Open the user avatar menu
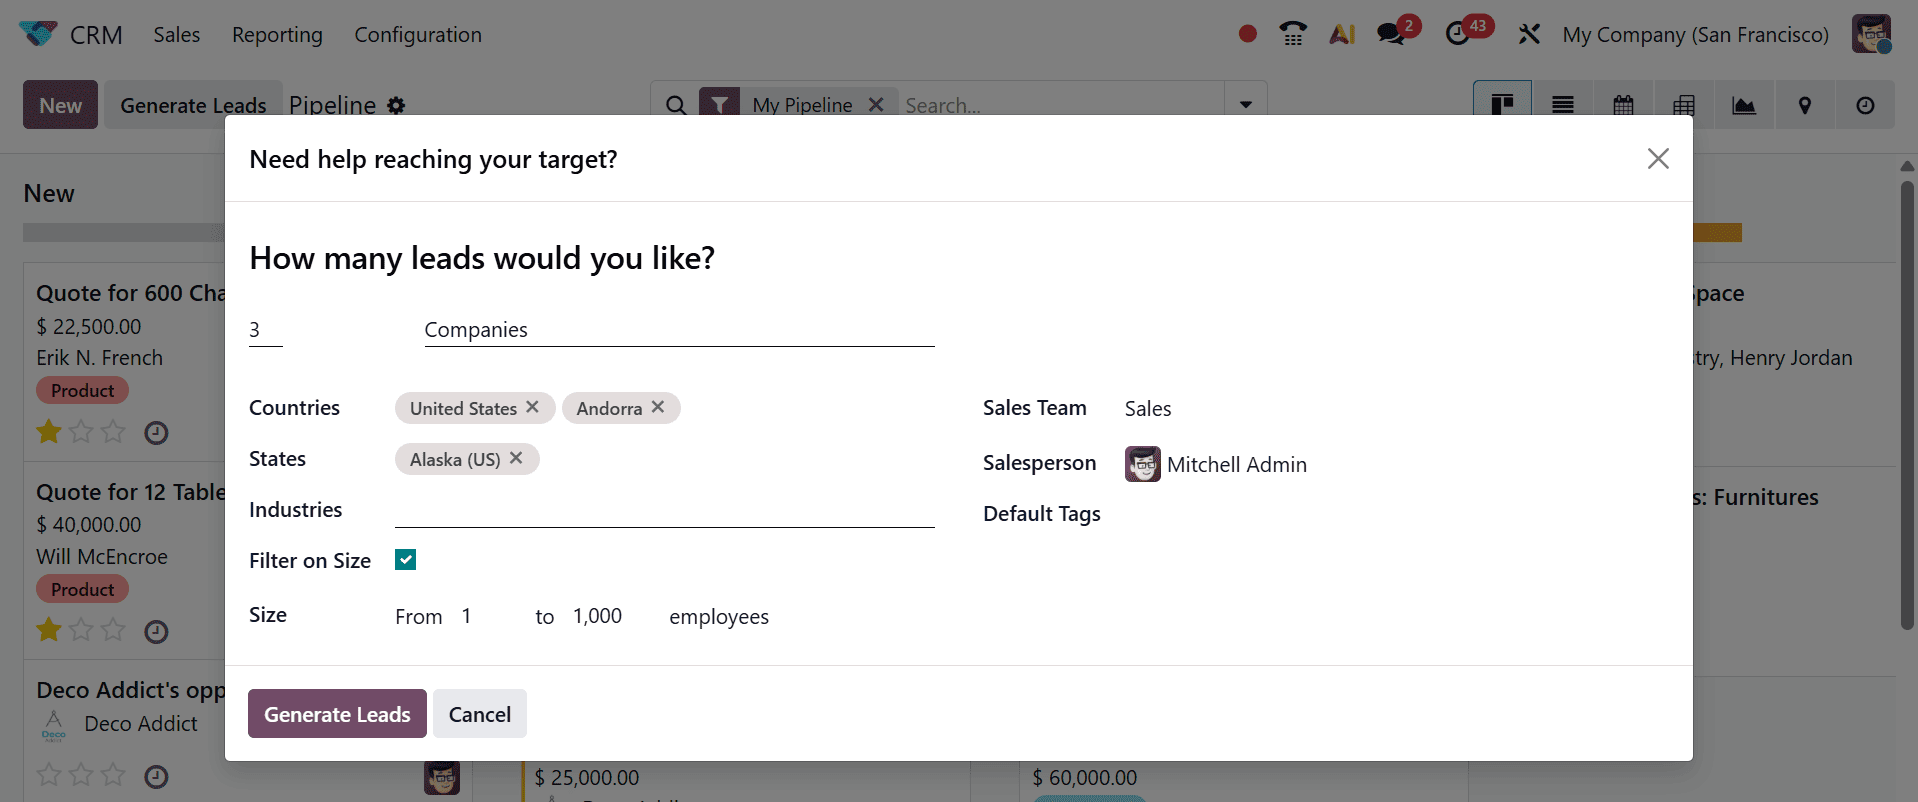The height and width of the screenshot is (802, 1918). [x=1870, y=34]
